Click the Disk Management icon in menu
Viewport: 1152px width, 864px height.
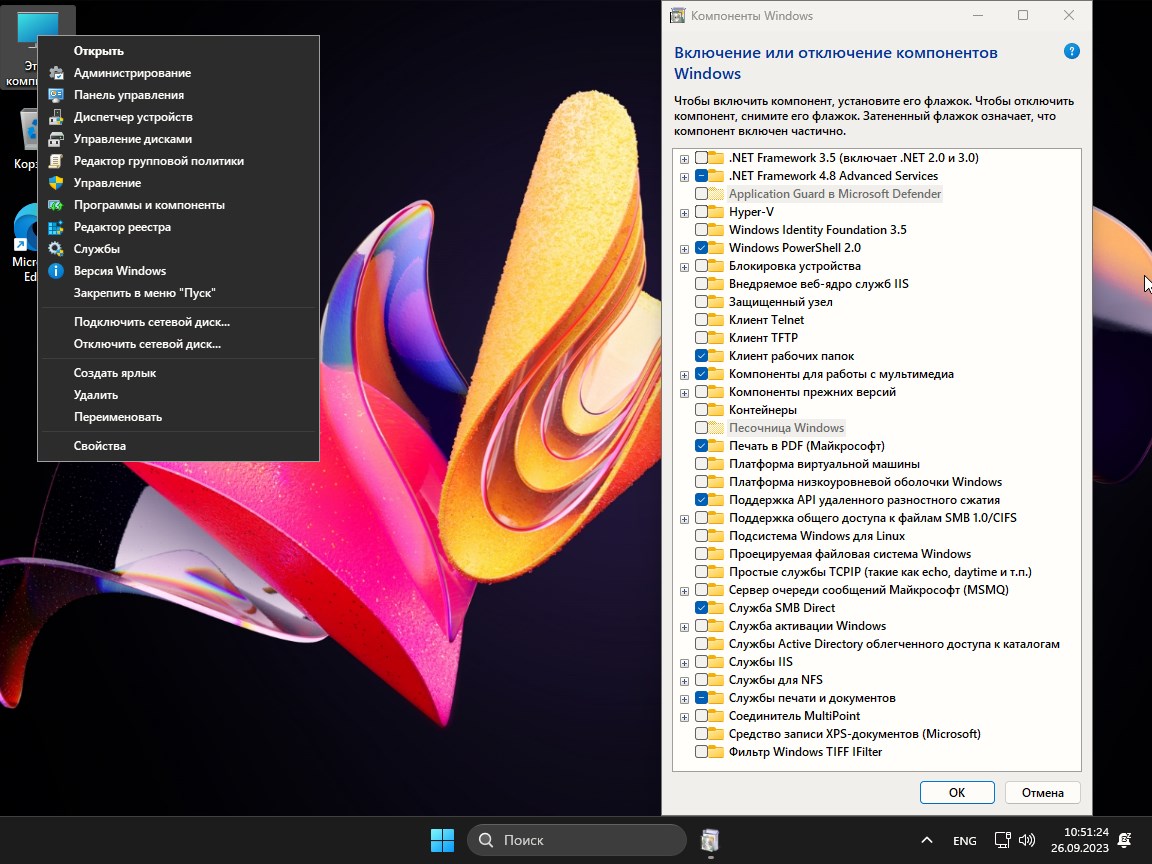56,139
